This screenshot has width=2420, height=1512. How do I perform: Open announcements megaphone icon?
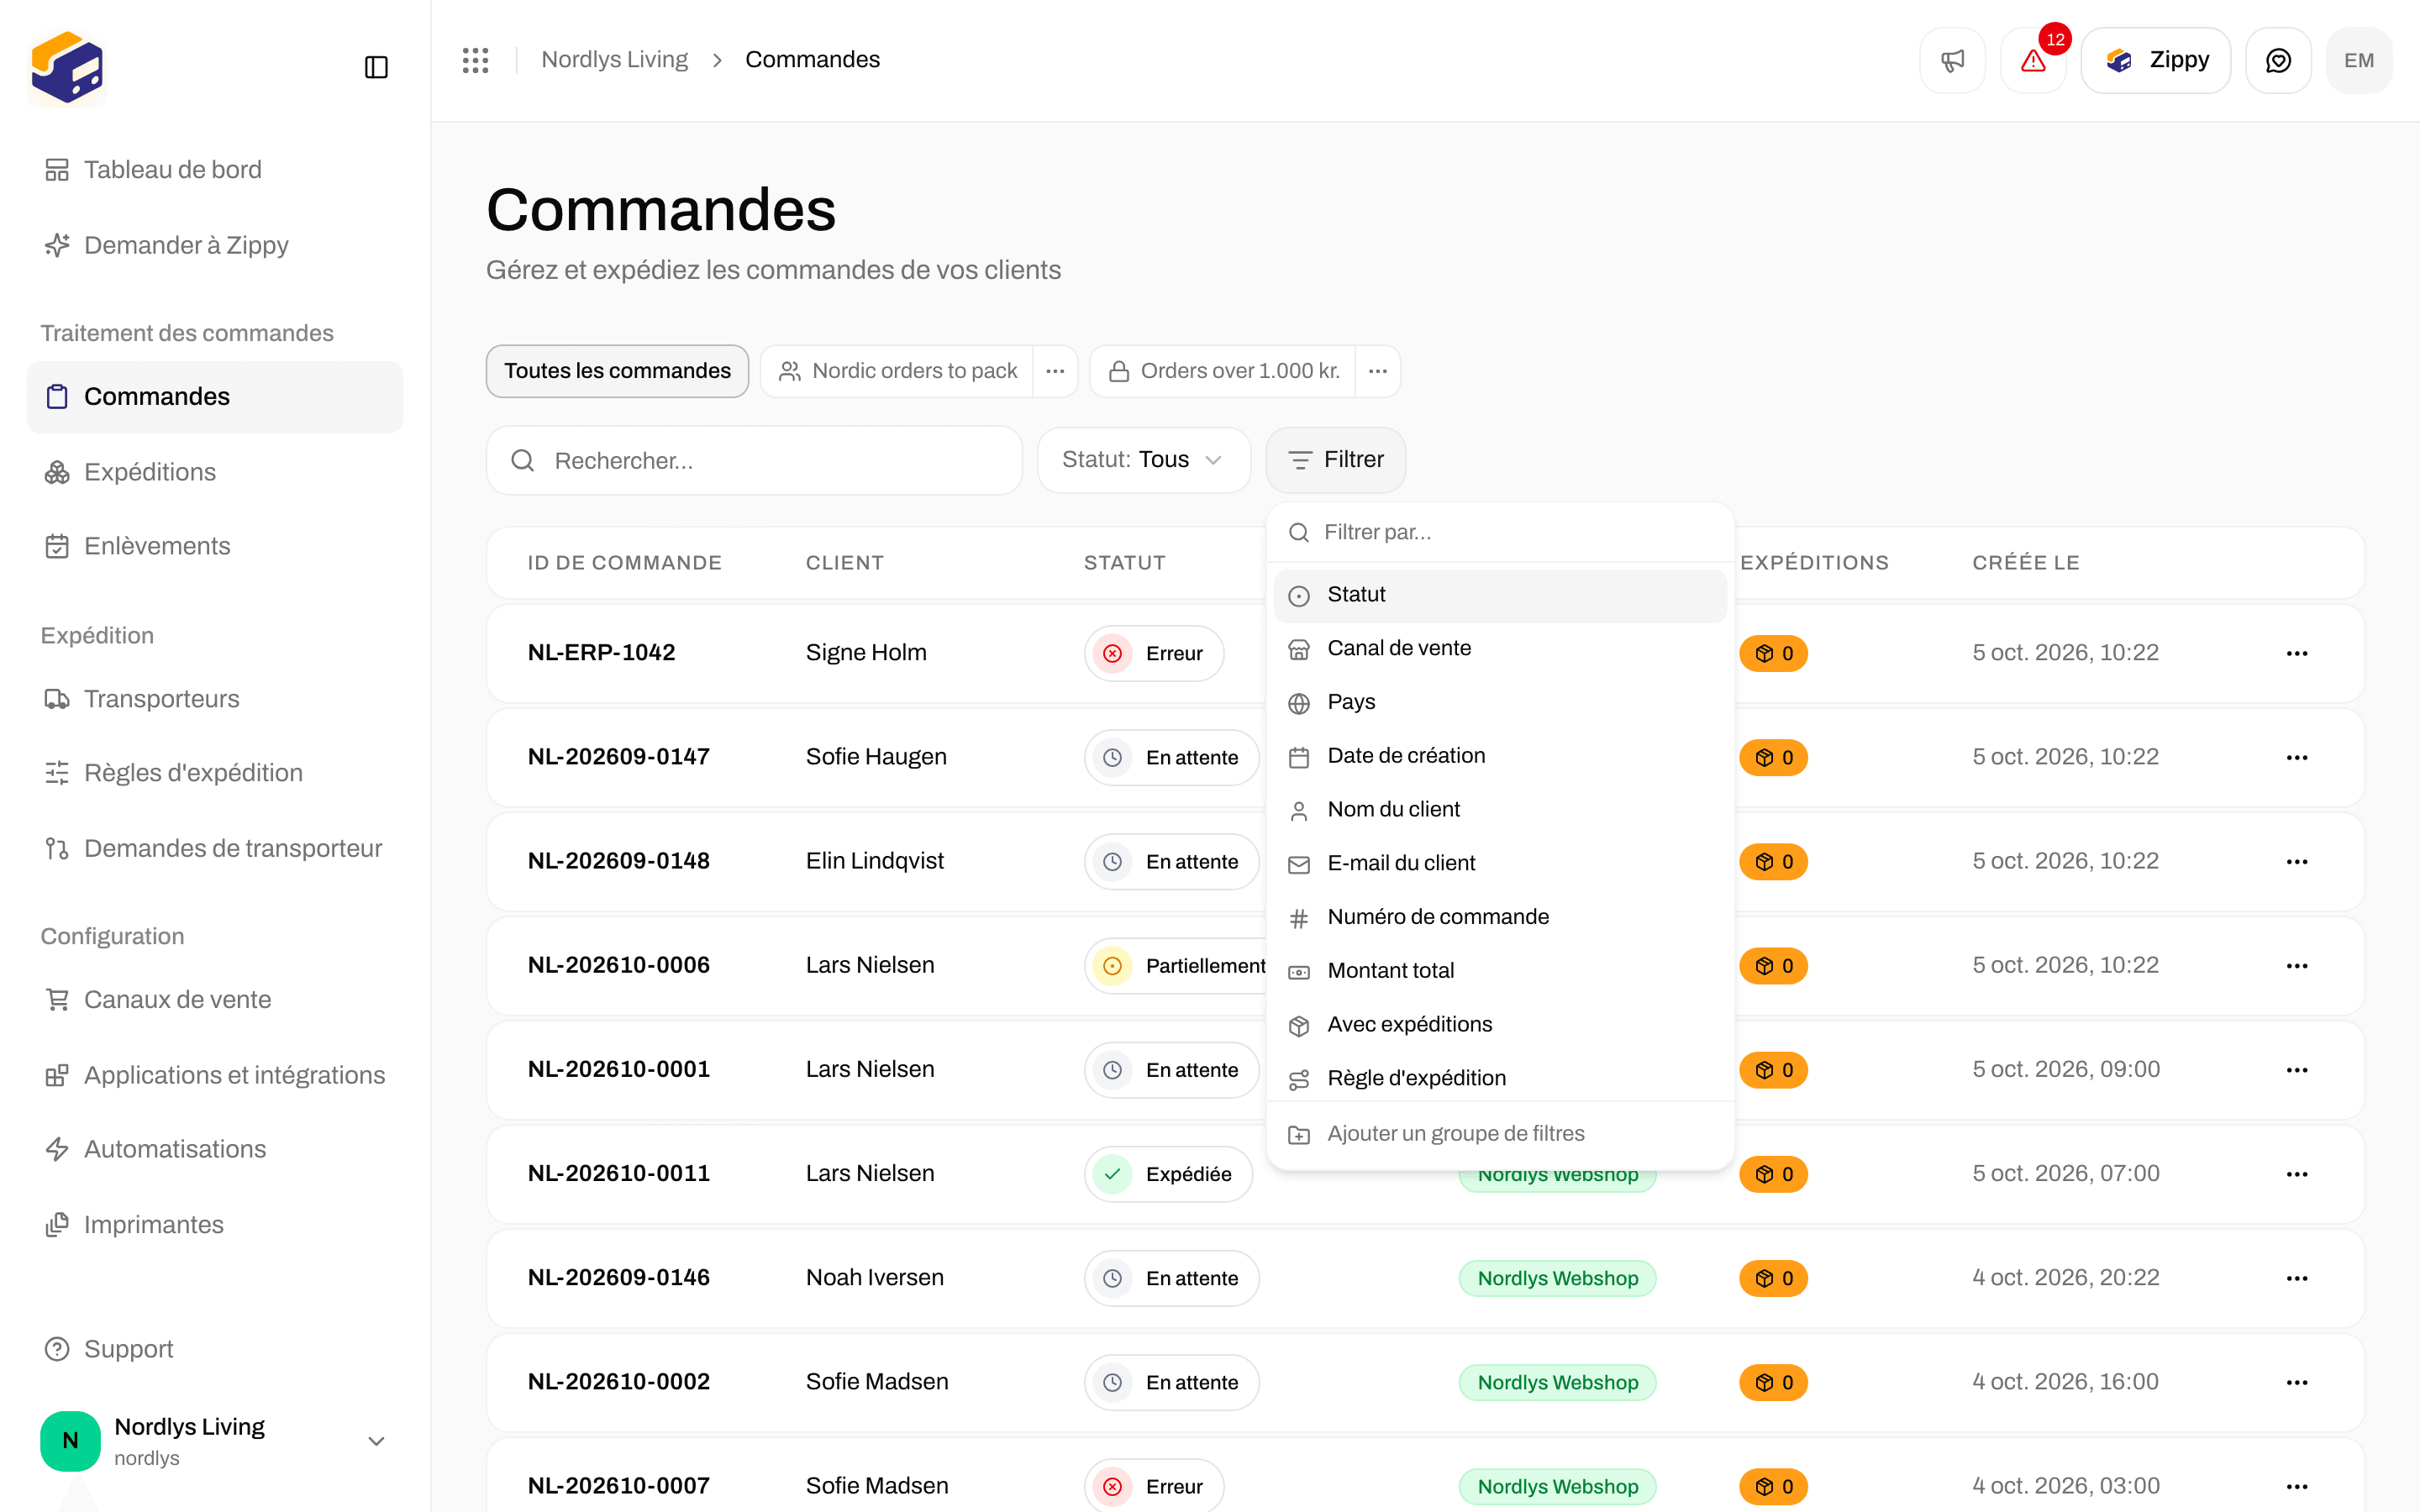1952,60
